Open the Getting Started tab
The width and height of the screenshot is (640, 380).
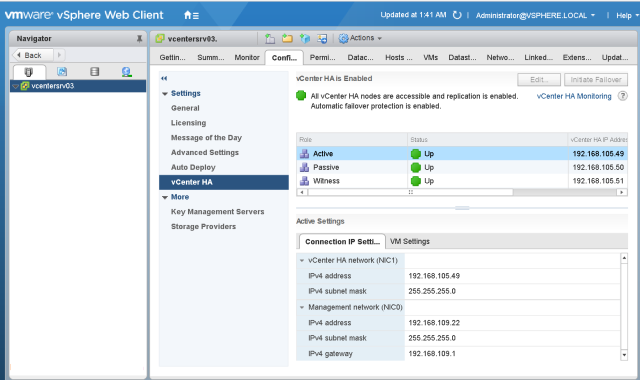click(x=172, y=58)
